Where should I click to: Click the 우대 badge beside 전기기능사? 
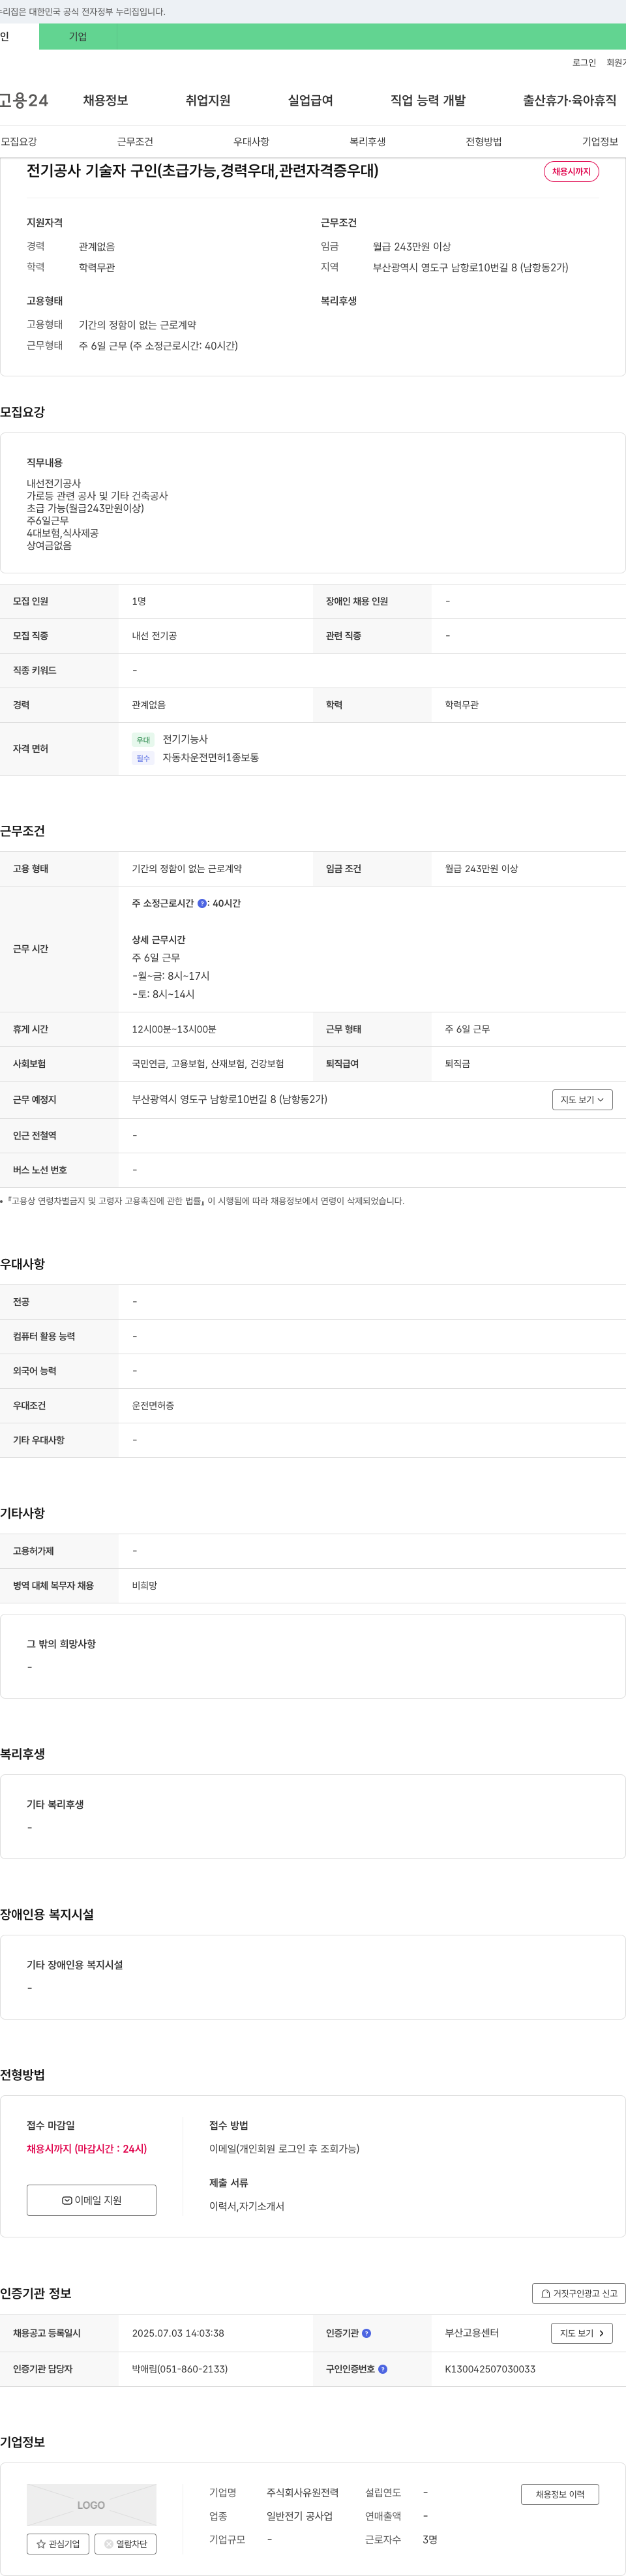click(x=143, y=740)
